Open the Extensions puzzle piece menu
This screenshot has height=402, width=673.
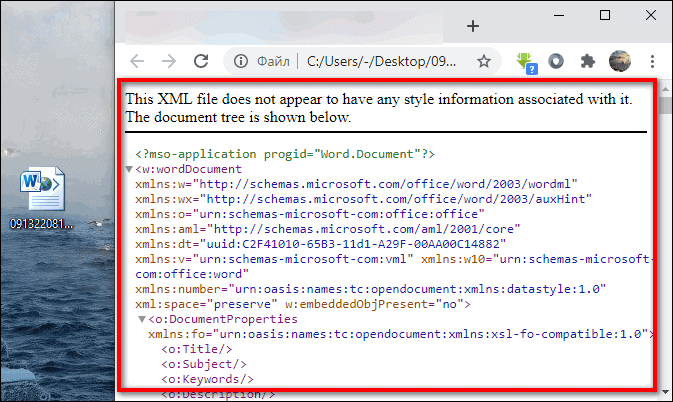[x=587, y=61]
